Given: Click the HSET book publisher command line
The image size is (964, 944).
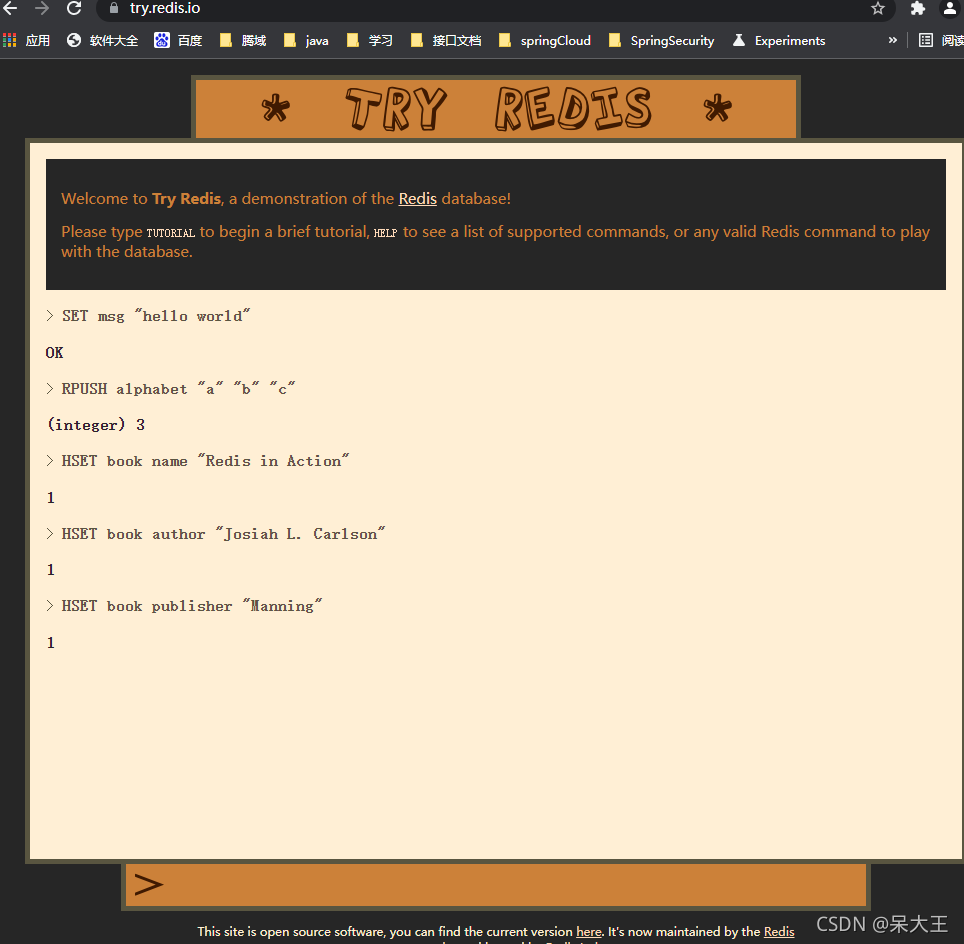Looking at the screenshot, I should coord(184,606).
